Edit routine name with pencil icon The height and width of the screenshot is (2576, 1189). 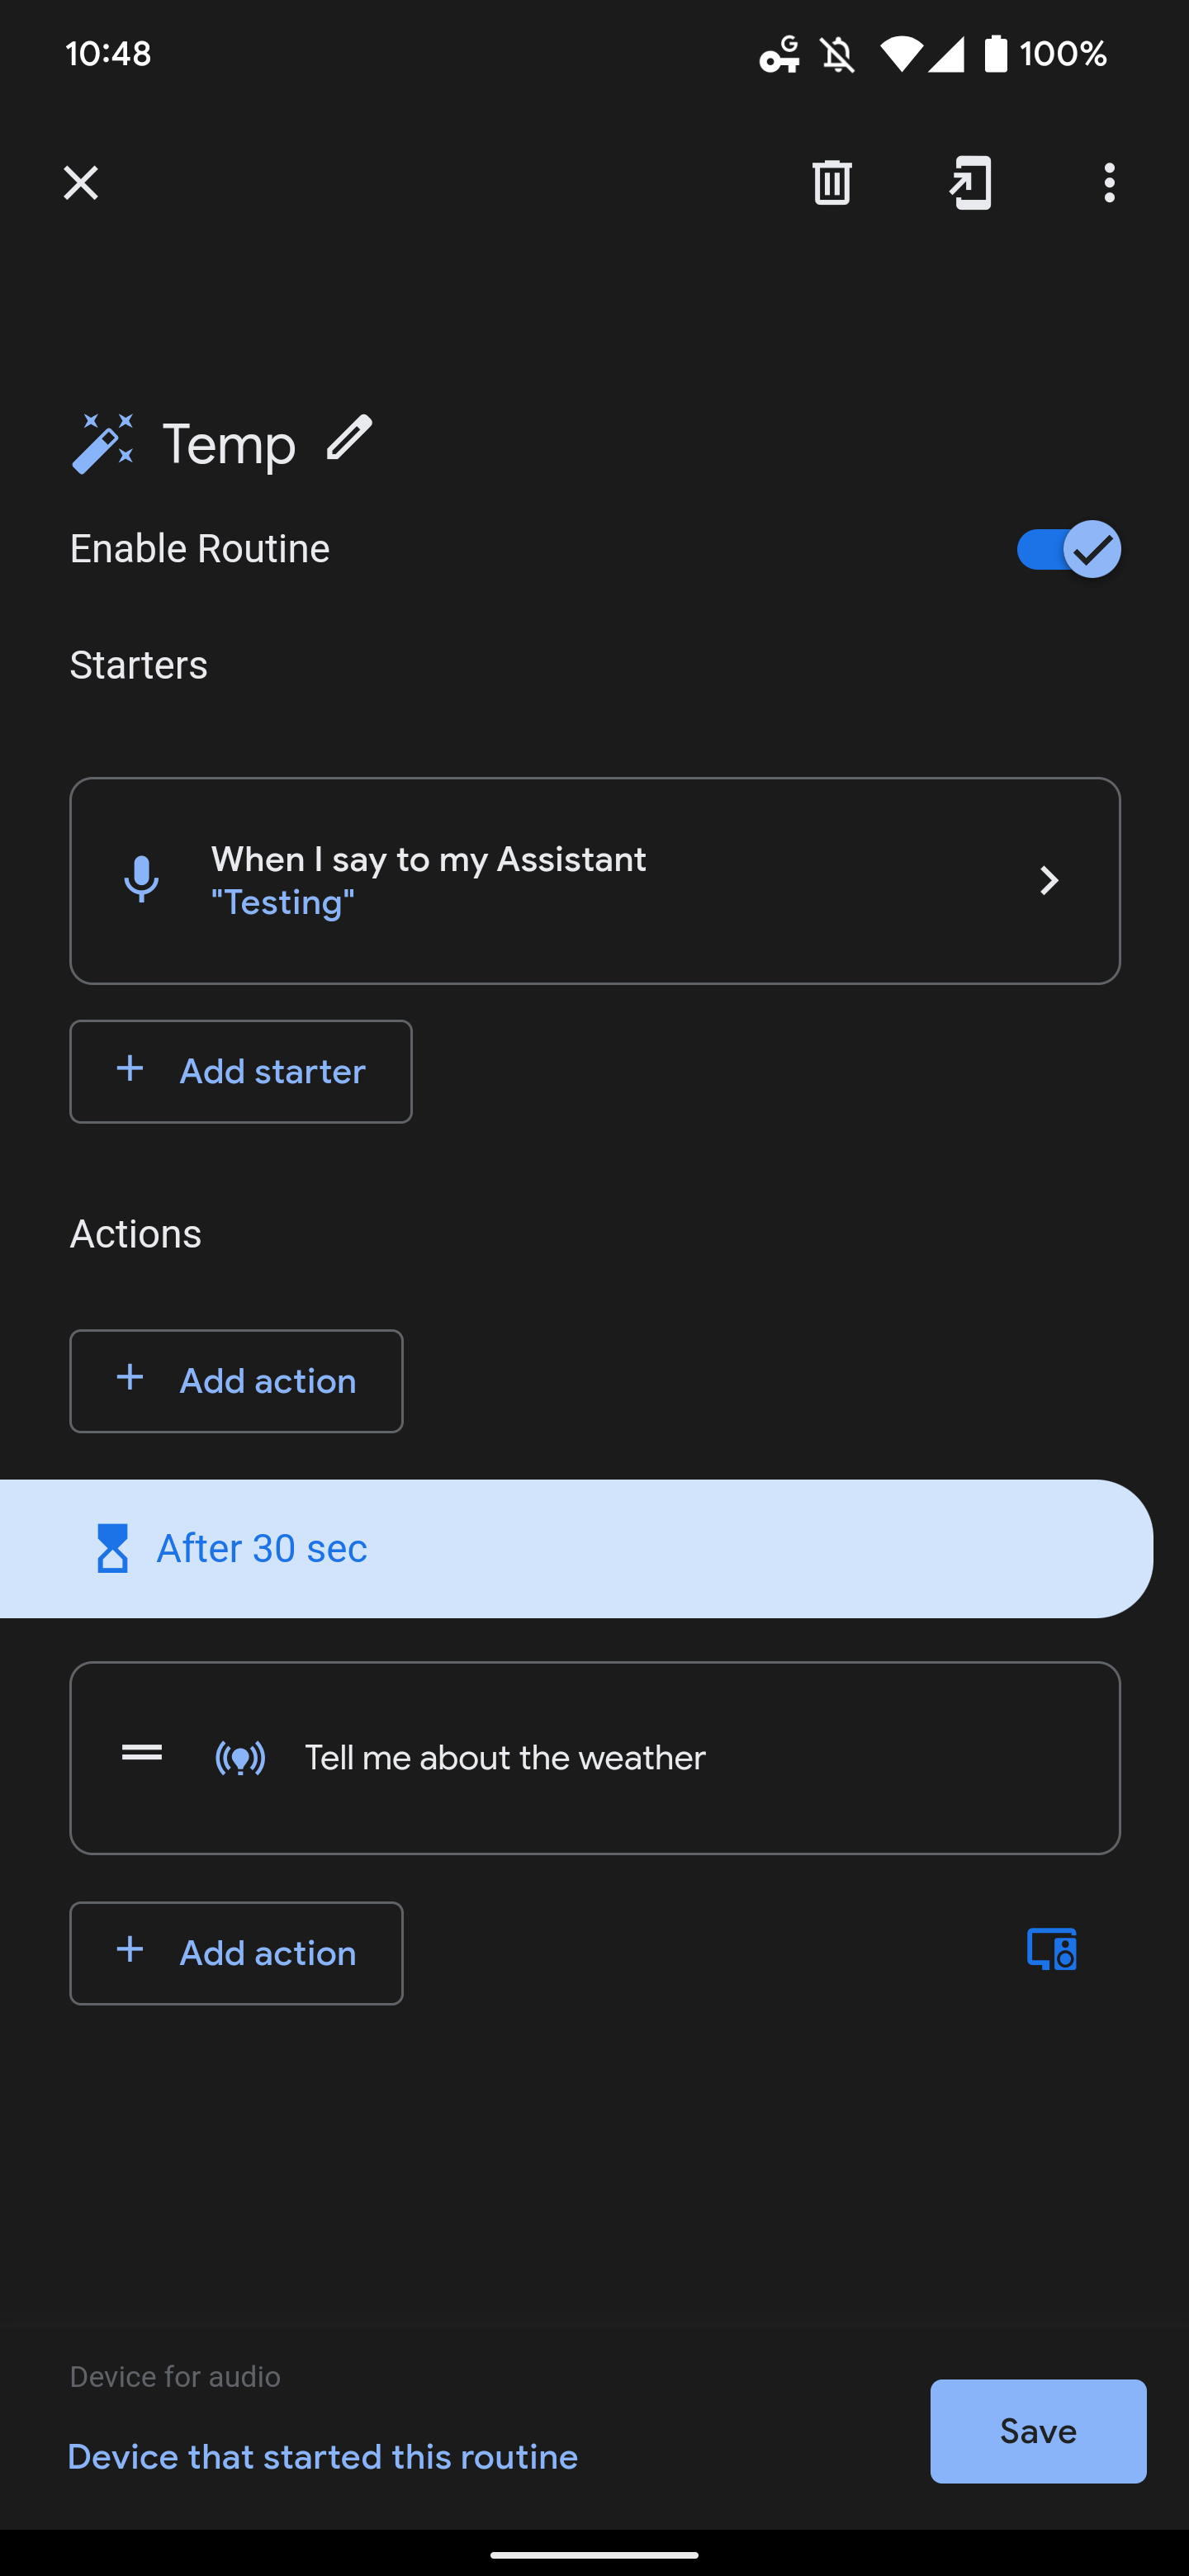tap(349, 439)
